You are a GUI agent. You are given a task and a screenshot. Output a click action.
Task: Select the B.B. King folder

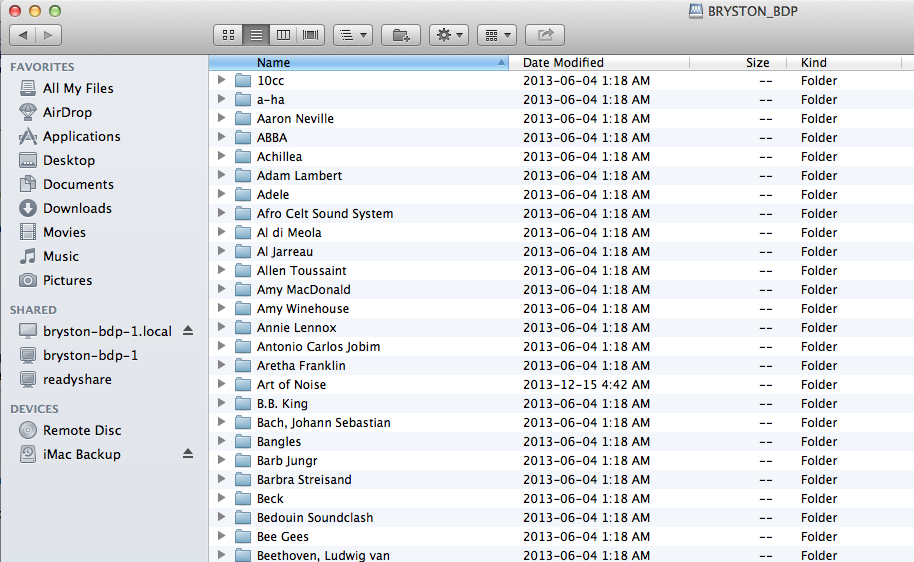[282, 403]
